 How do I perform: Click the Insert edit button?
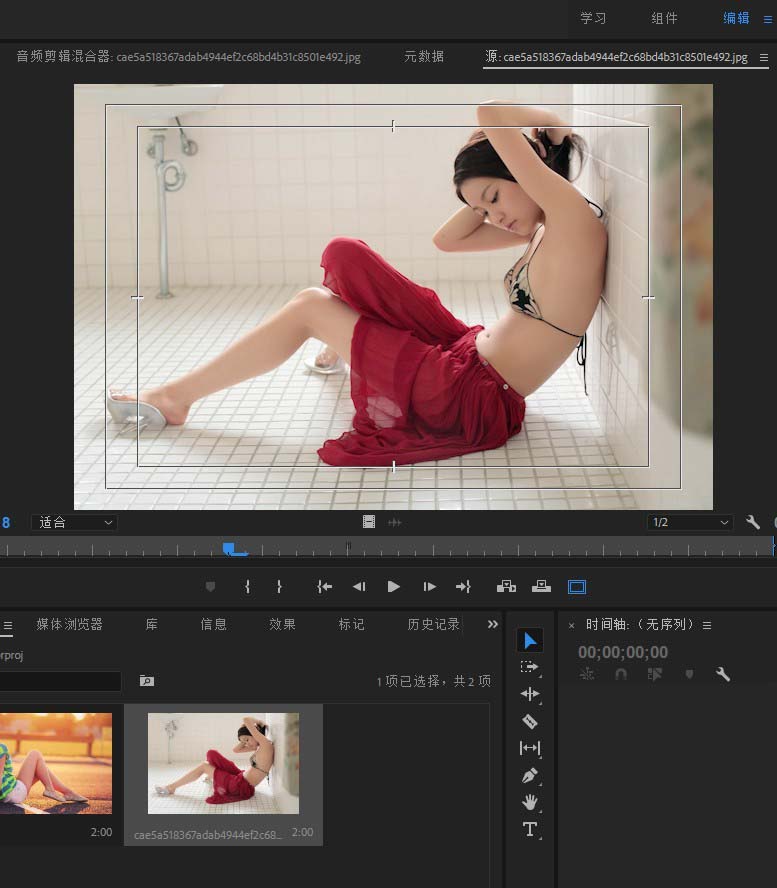coord(506,587)
